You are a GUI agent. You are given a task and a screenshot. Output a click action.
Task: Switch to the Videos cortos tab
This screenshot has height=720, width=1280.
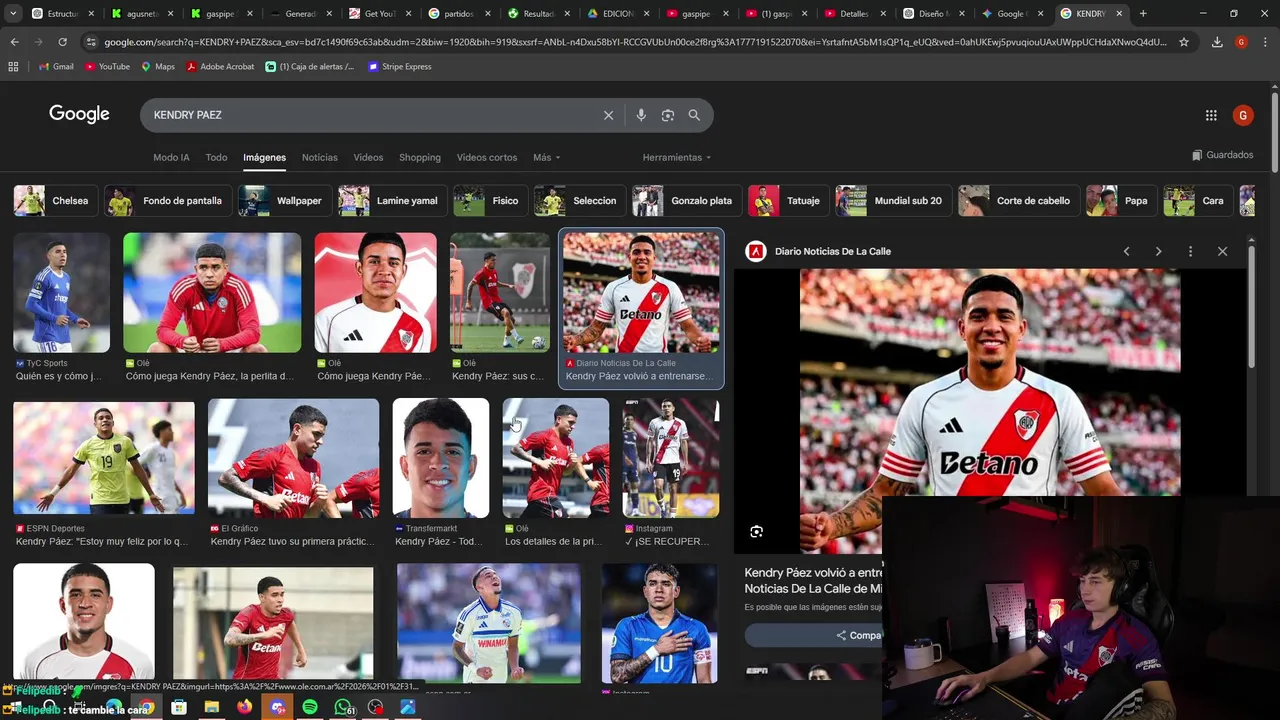(x=487, y=157)
